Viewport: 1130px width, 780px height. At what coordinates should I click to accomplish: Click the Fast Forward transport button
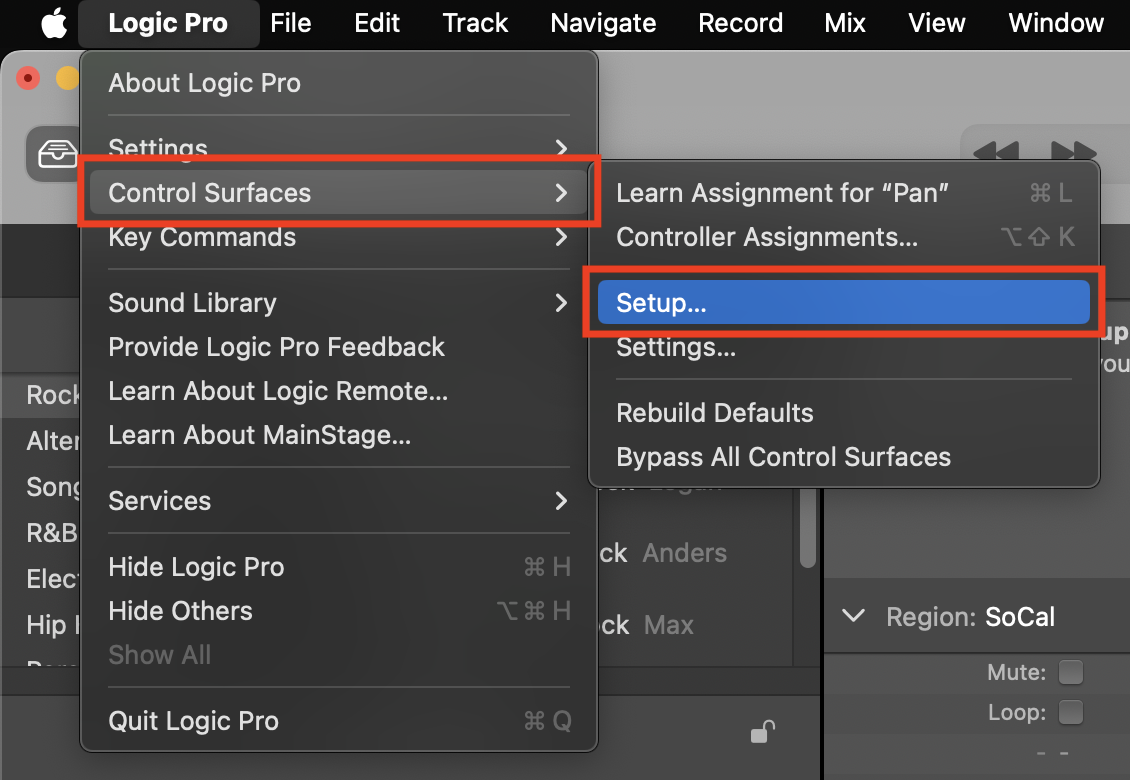coord(1074,153)
